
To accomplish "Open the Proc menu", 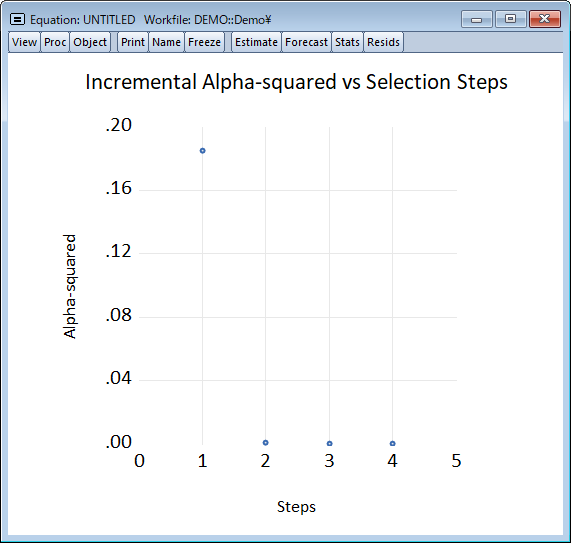I will tap(55, 42).
